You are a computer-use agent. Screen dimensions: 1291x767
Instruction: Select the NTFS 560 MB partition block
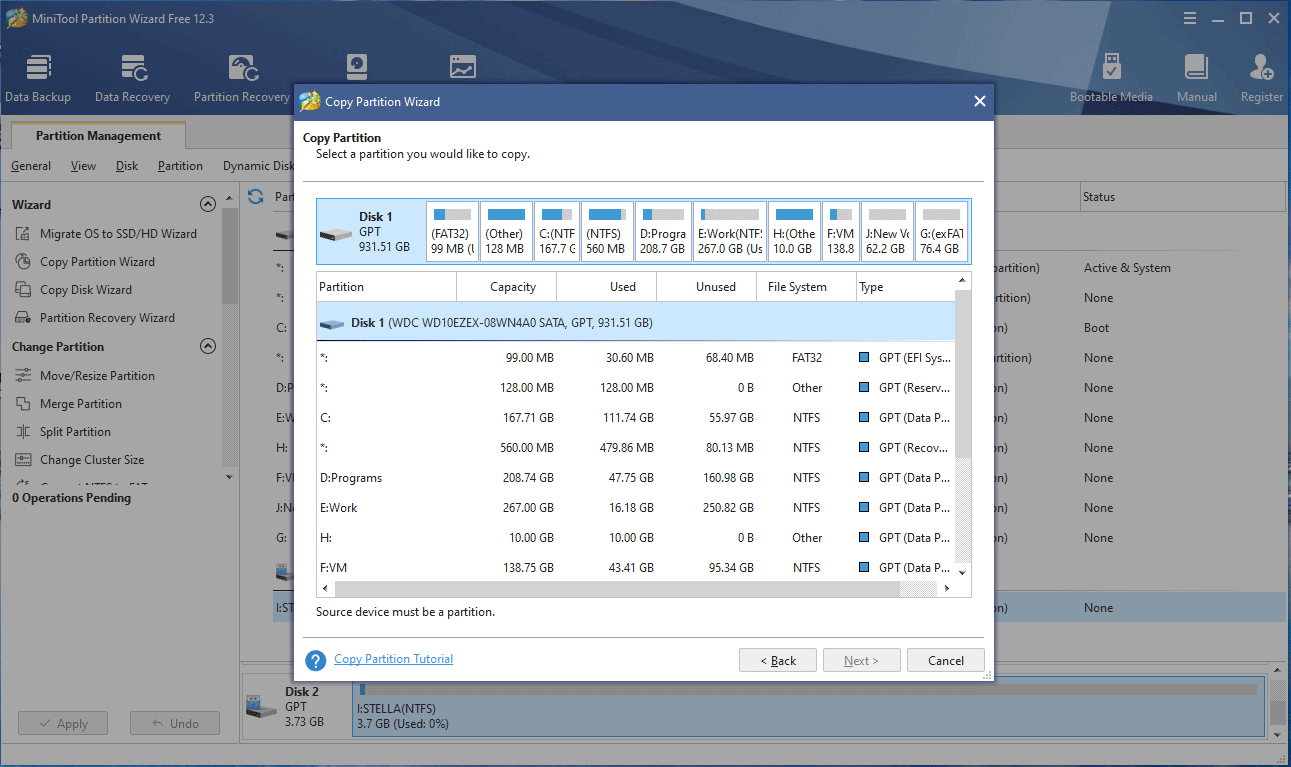(606, 232)
